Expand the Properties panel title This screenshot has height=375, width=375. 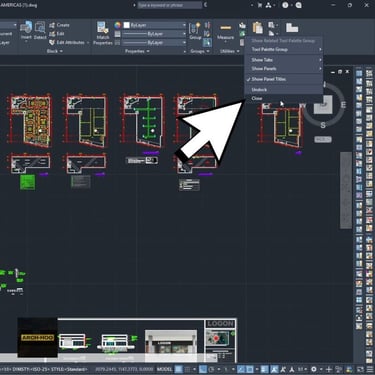coord(137,51)
